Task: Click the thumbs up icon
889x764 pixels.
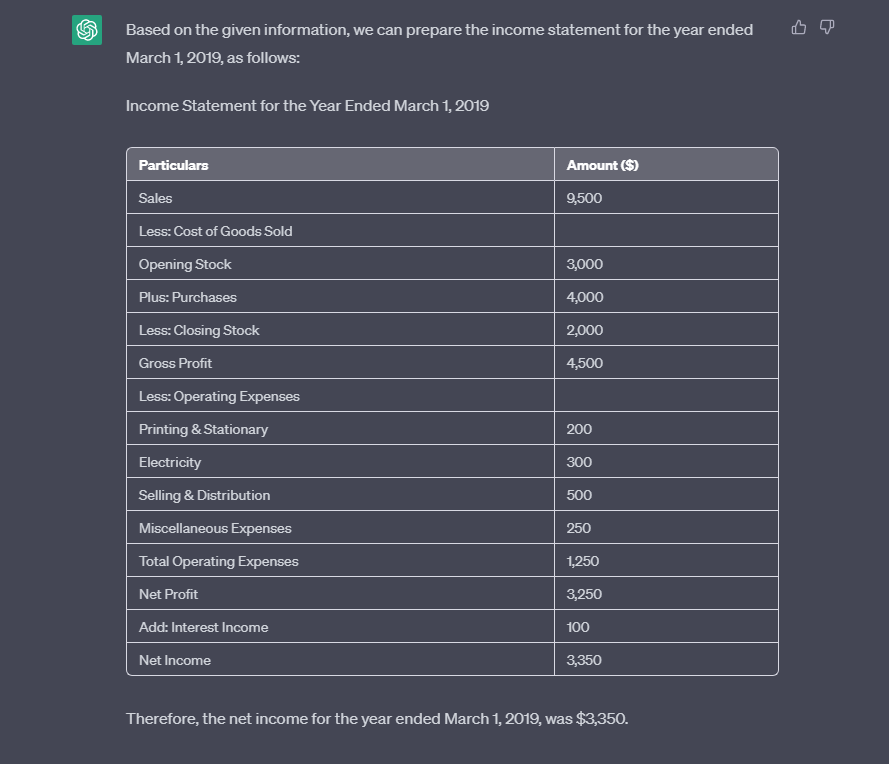Action: pos(799,28)
